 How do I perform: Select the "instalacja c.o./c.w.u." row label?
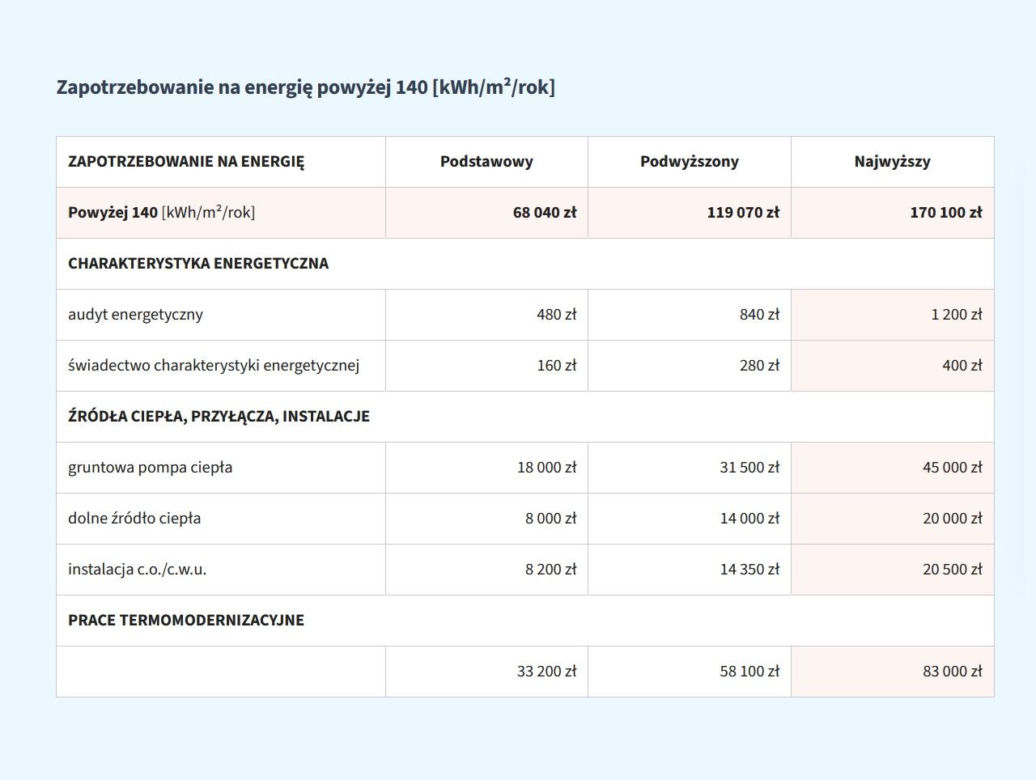click(137, 569)
